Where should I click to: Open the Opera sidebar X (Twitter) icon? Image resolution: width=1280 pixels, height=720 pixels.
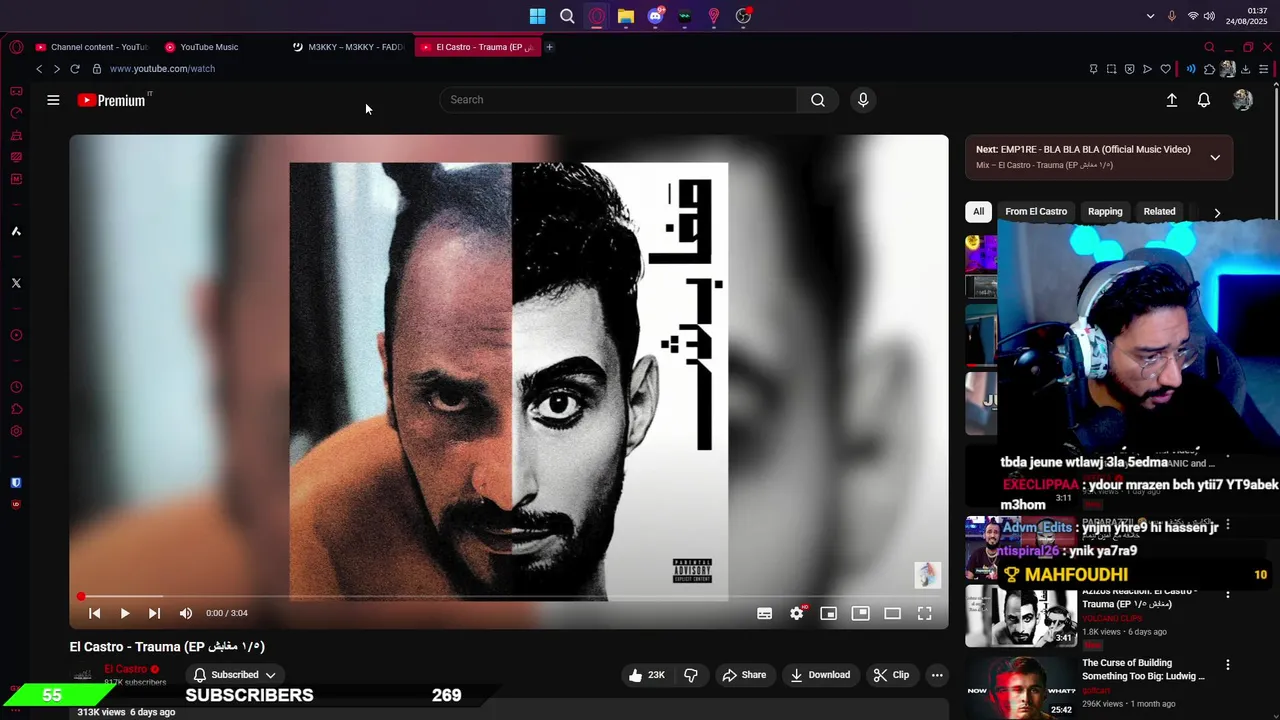click(16, 283)
